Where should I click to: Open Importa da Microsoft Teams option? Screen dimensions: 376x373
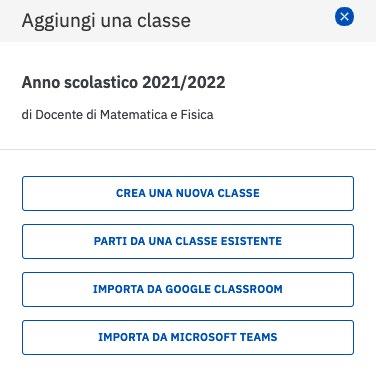(188, 337)
